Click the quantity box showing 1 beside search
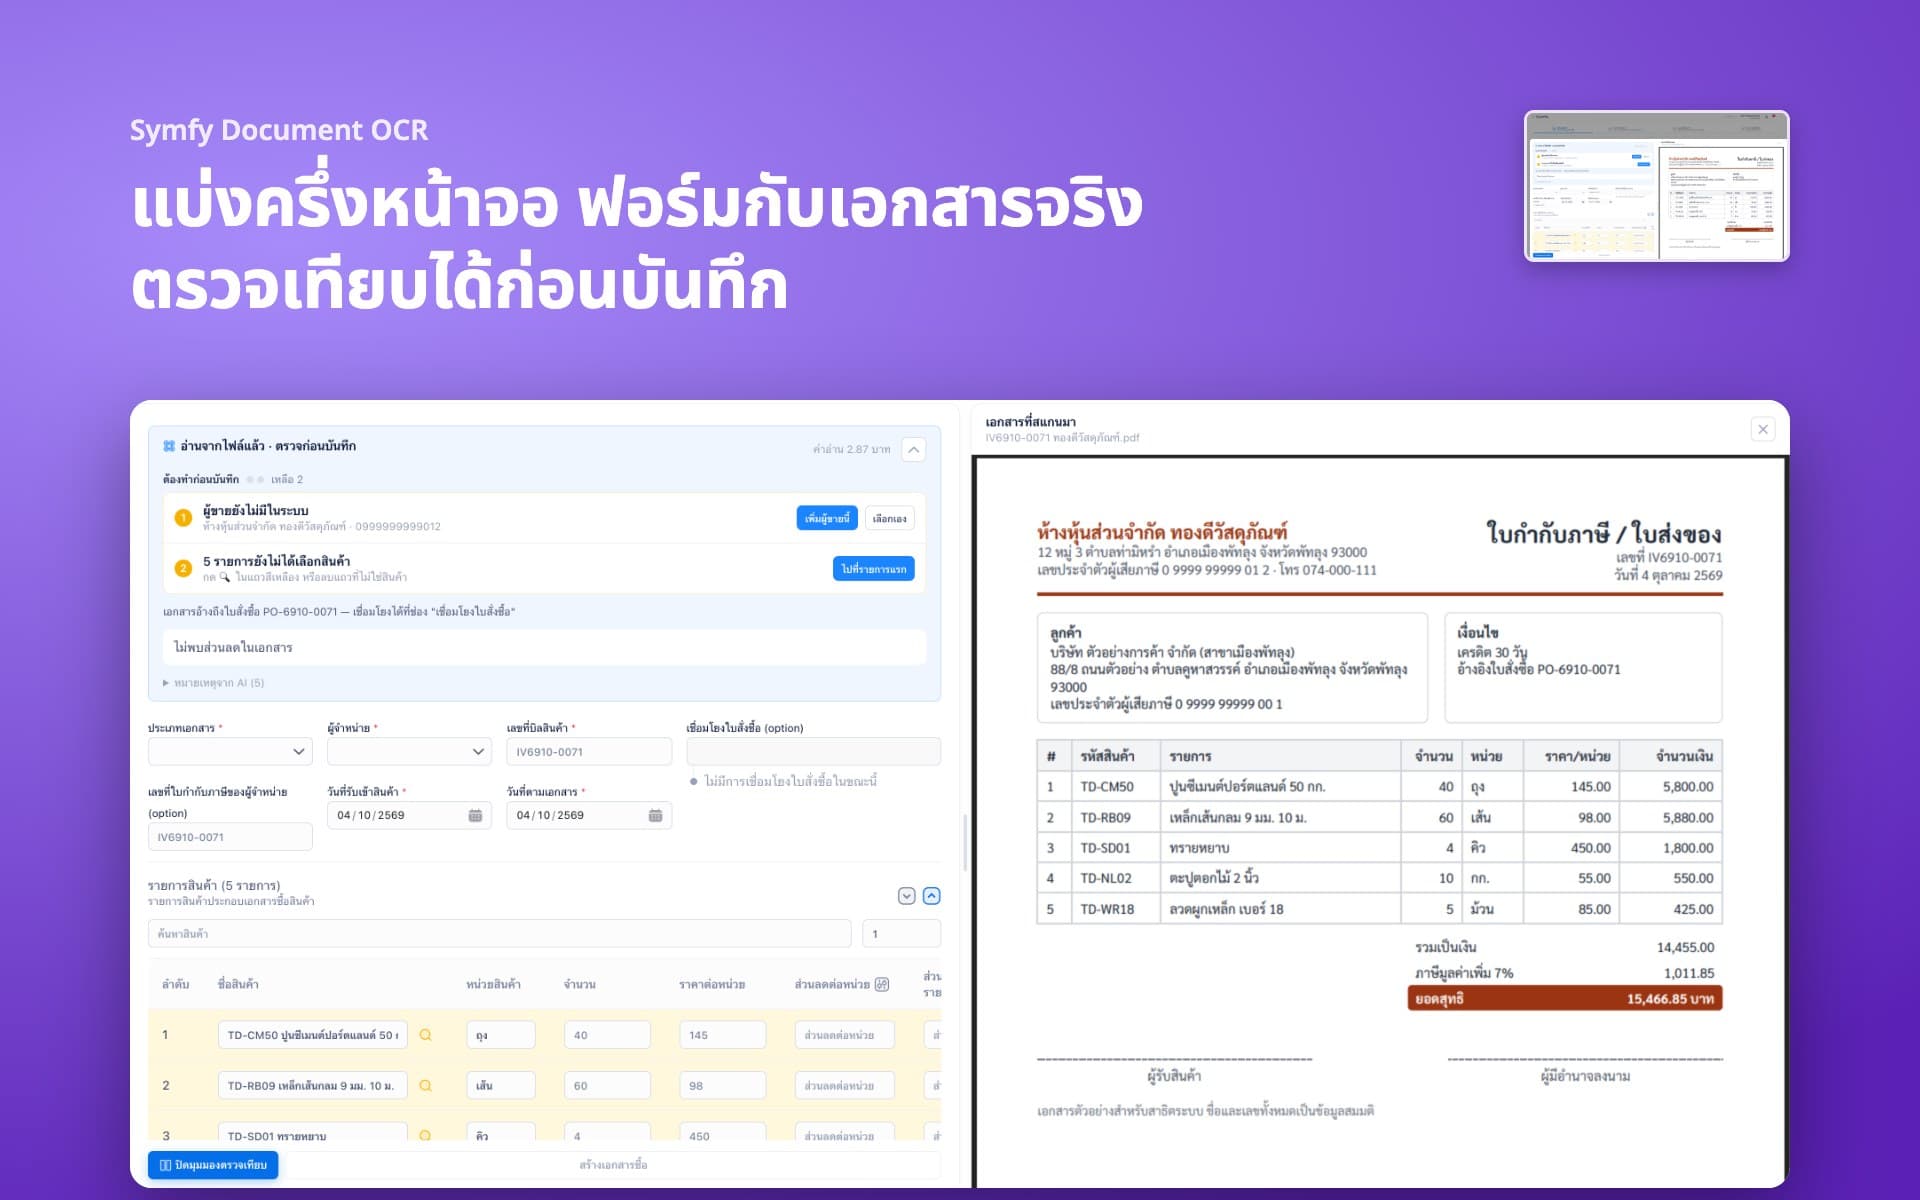Screen dimensions: 1920x1200 (901, 934)
